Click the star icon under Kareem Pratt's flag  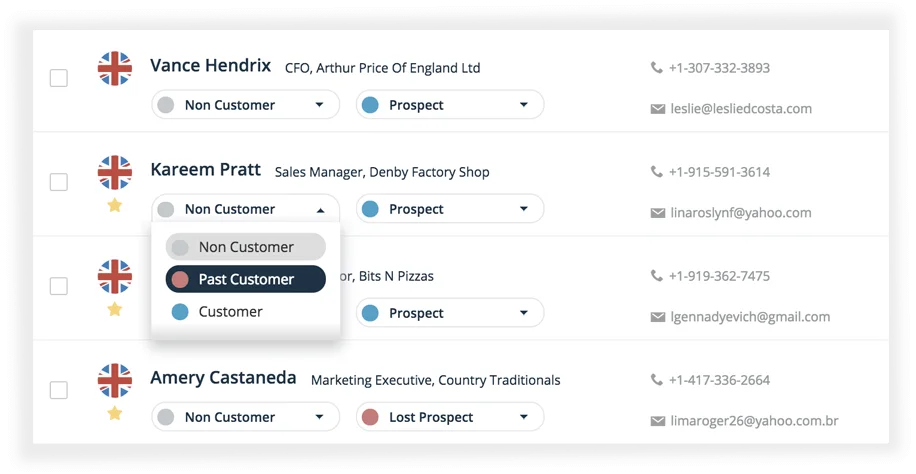pos(114,205)
